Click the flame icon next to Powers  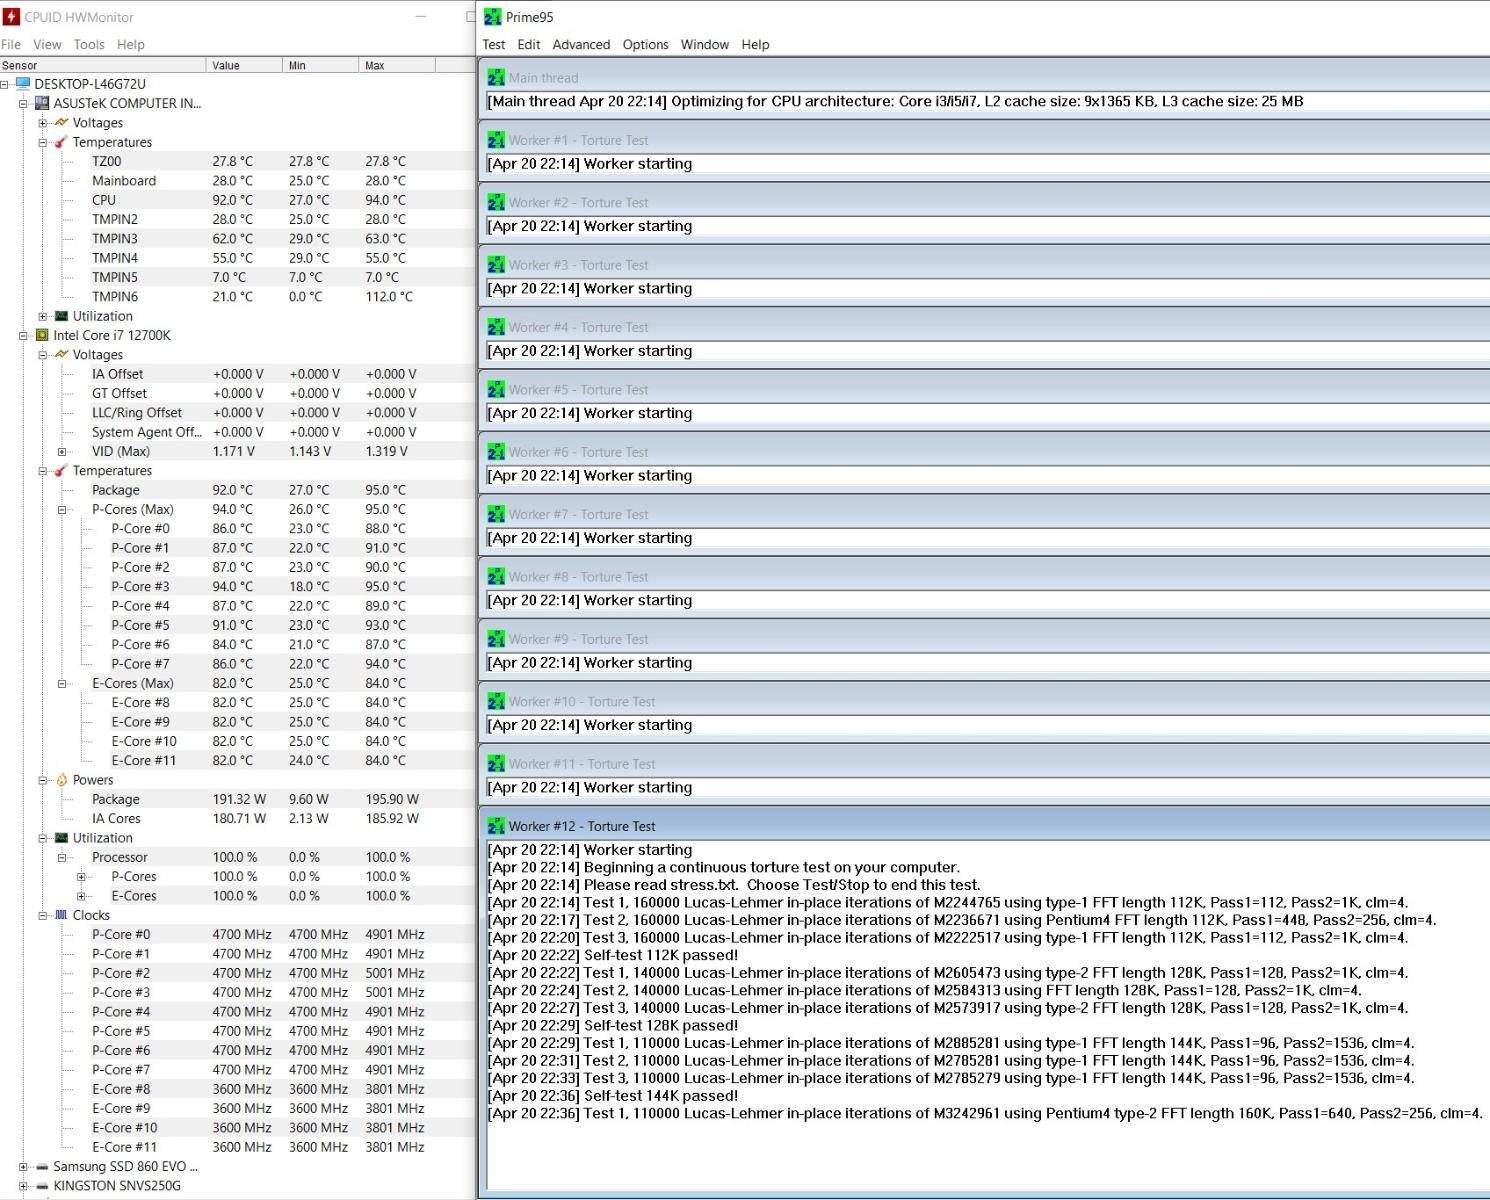coord(62,780)
